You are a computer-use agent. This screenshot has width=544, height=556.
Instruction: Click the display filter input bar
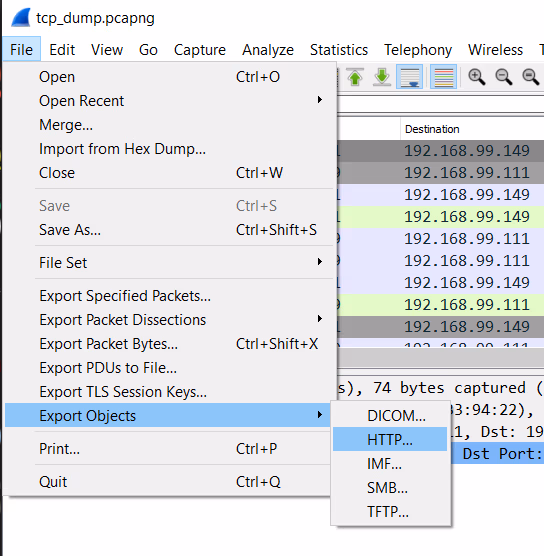[440, 105]
